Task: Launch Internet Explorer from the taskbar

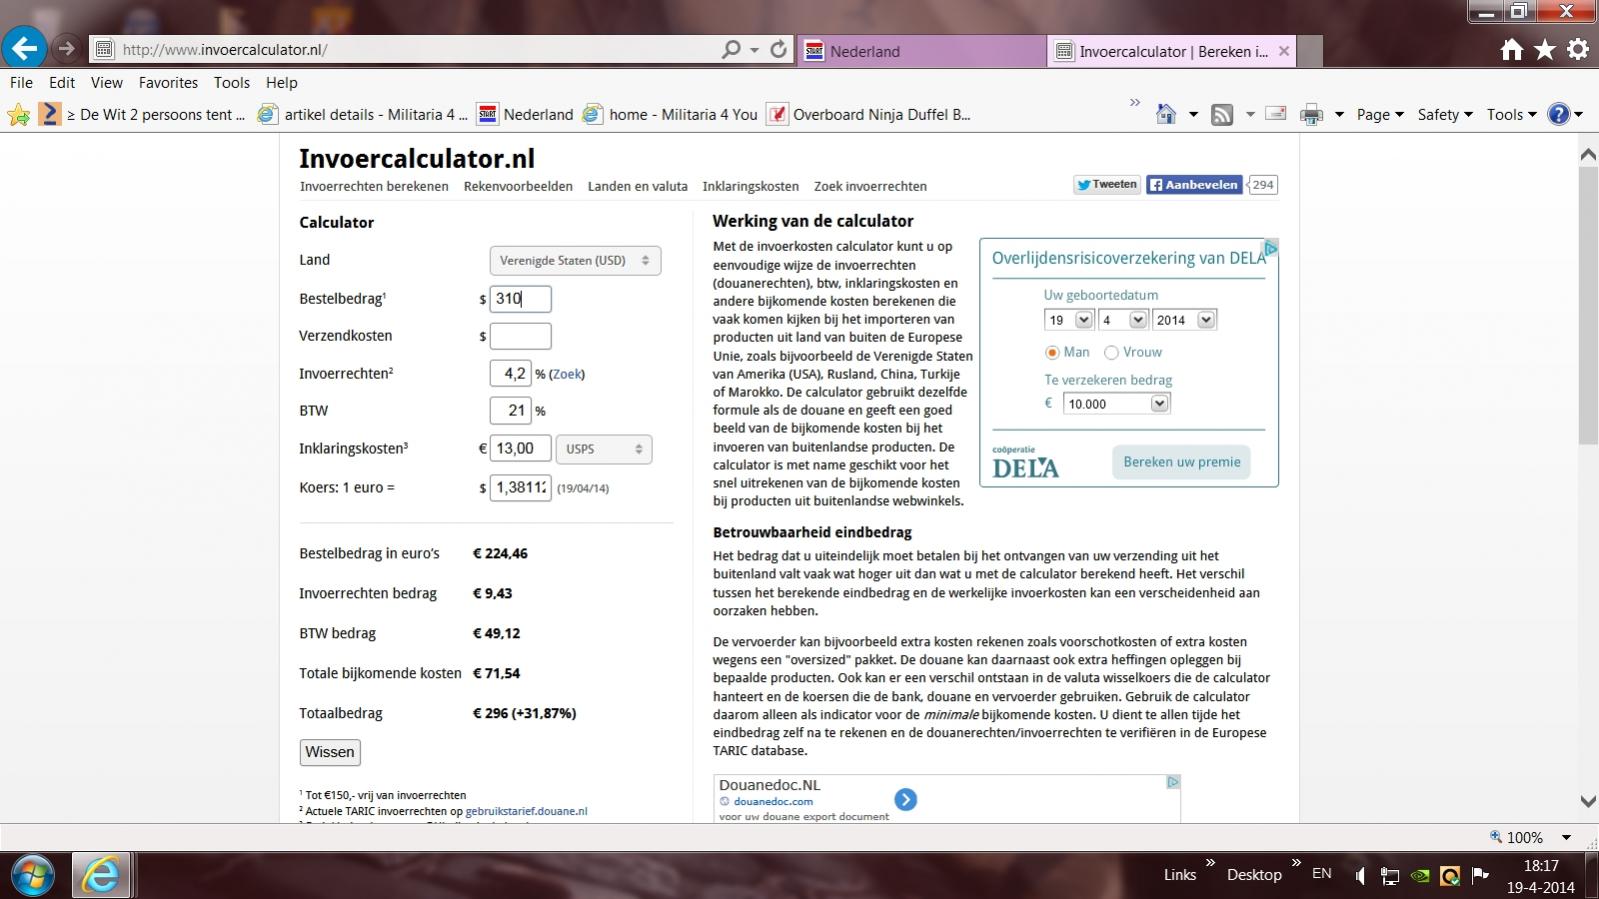Action: (100, 875)
